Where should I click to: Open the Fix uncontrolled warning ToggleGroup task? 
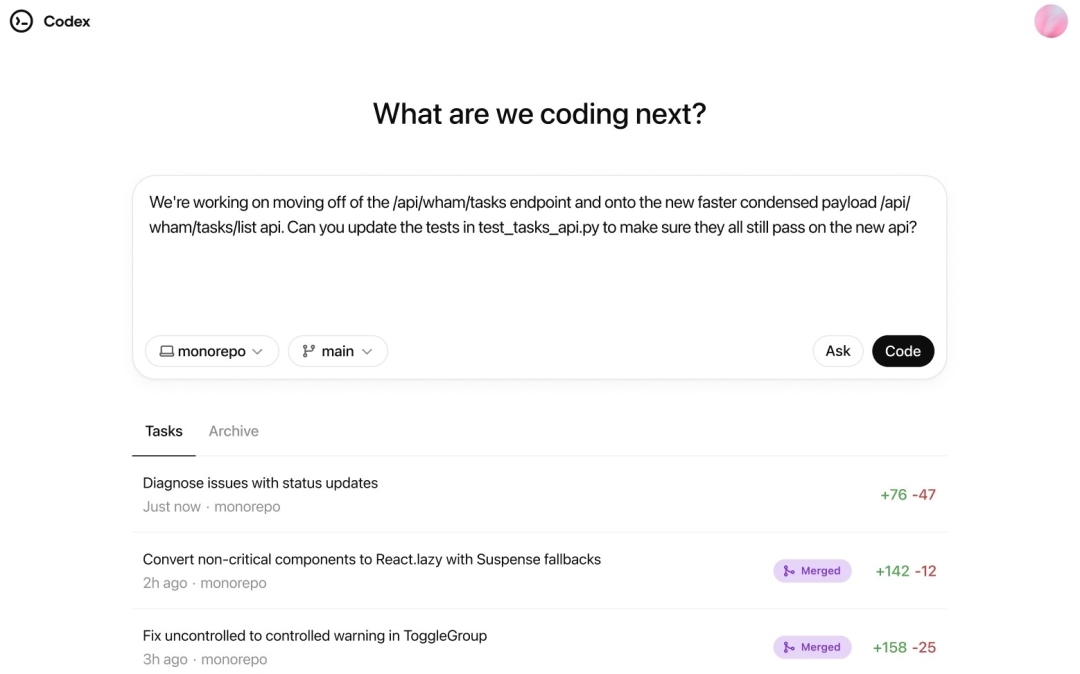tap(314, 635)
